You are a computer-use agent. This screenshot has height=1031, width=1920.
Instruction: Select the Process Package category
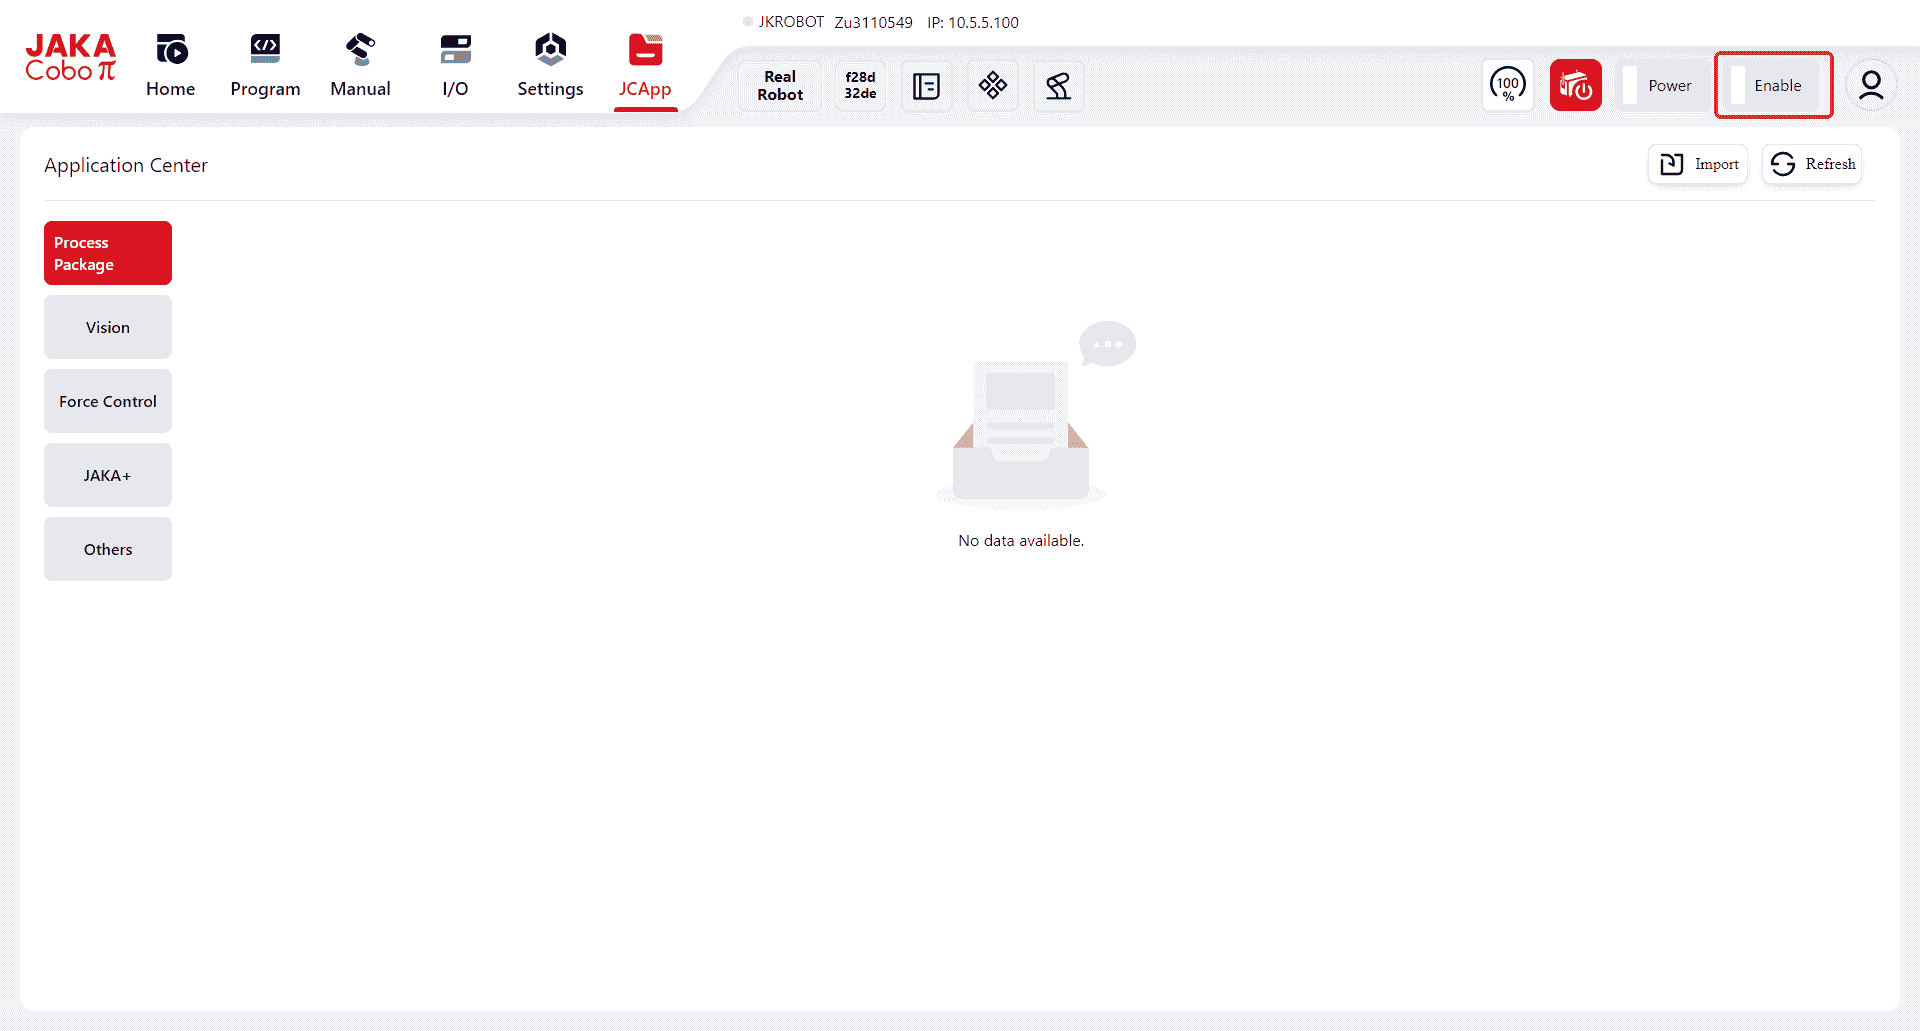coord(108,253)
